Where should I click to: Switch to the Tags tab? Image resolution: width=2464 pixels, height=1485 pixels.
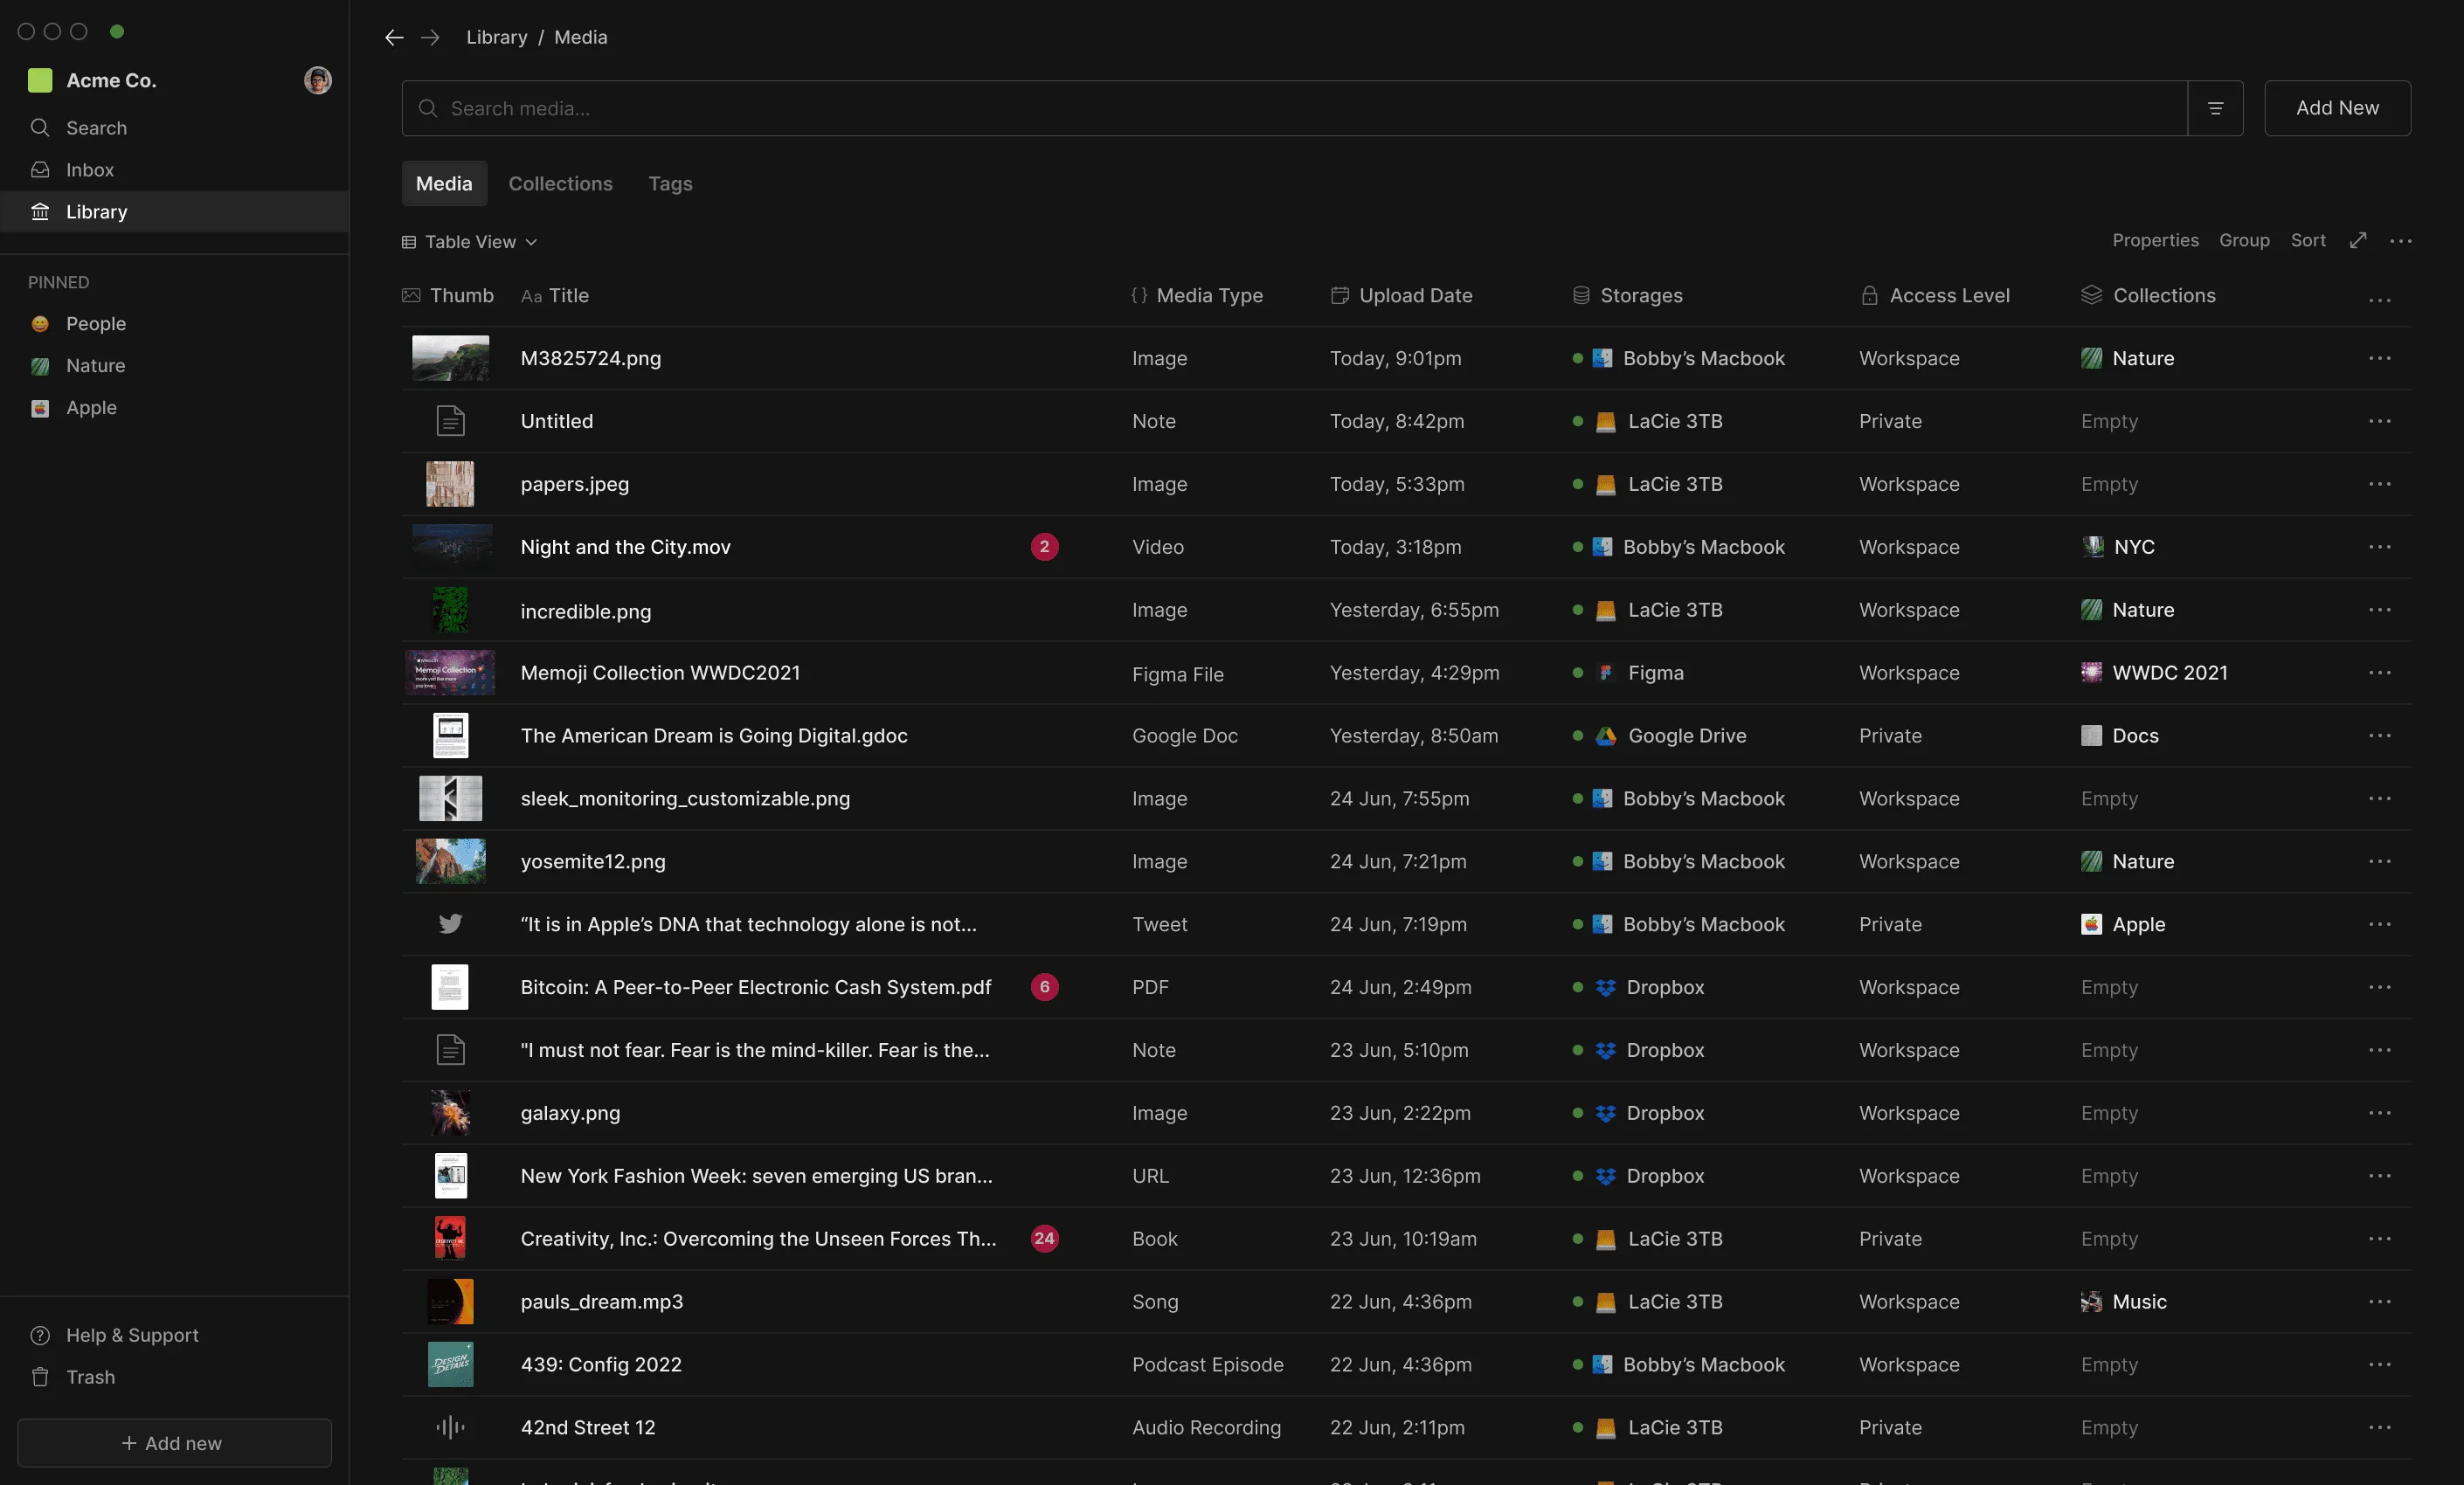point(670,184)
